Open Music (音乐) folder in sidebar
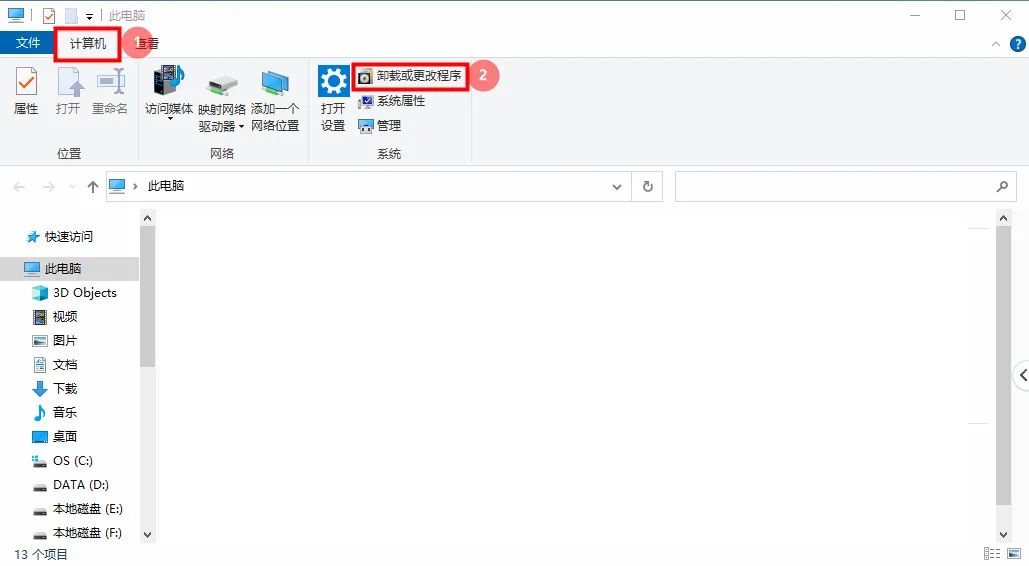Screen dimensions: 1029x566 tap(56, 413)
